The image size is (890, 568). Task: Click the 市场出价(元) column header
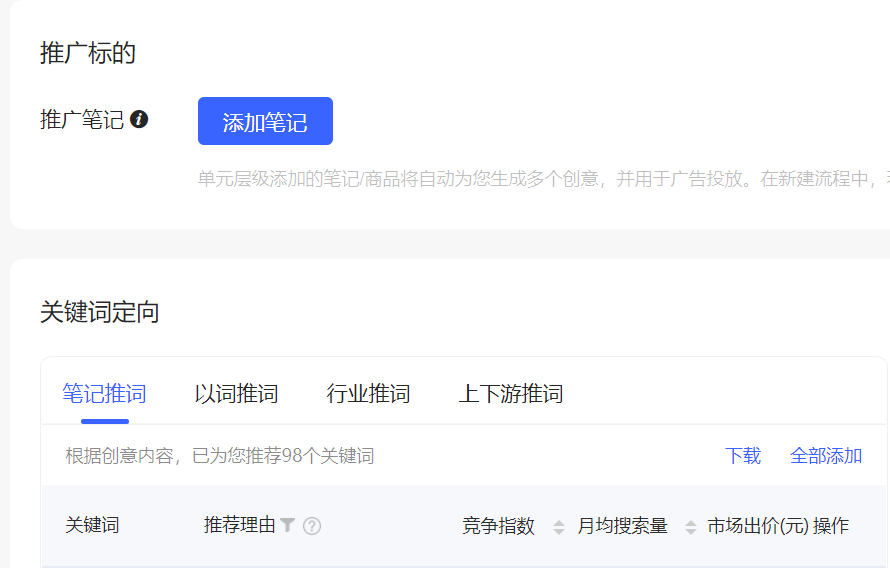pos(757,526)
